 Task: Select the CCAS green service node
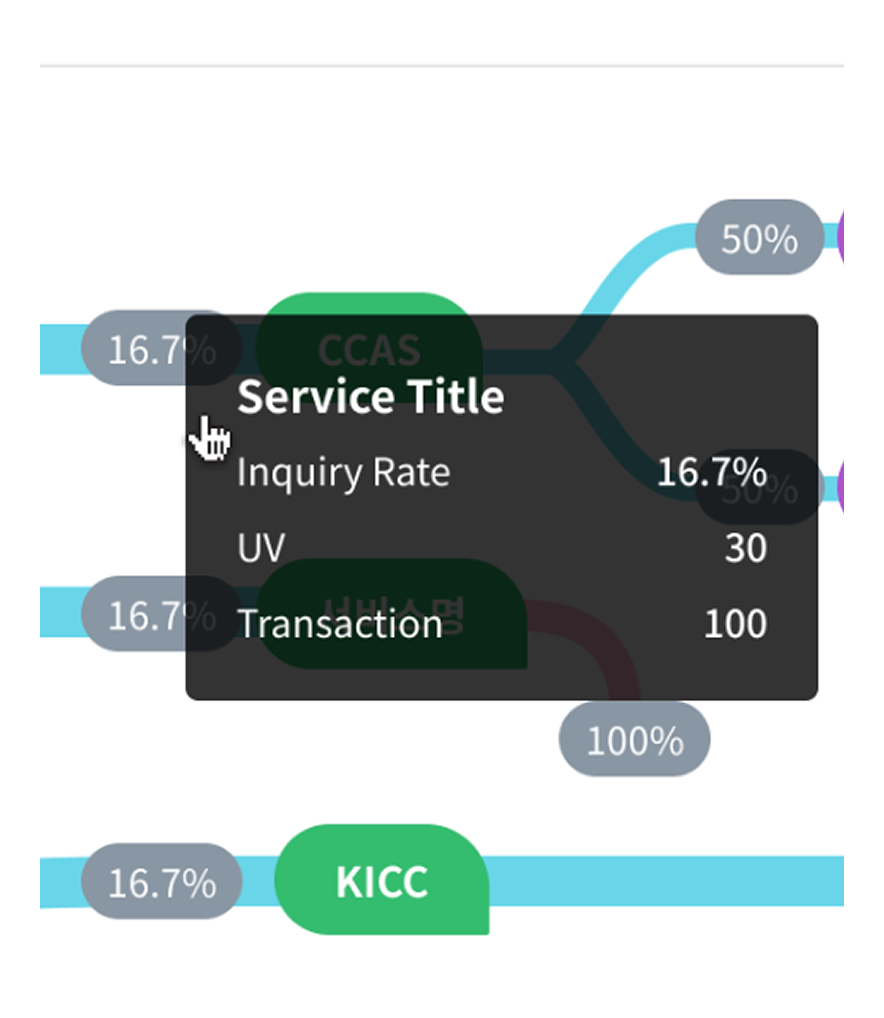[369, 348]
